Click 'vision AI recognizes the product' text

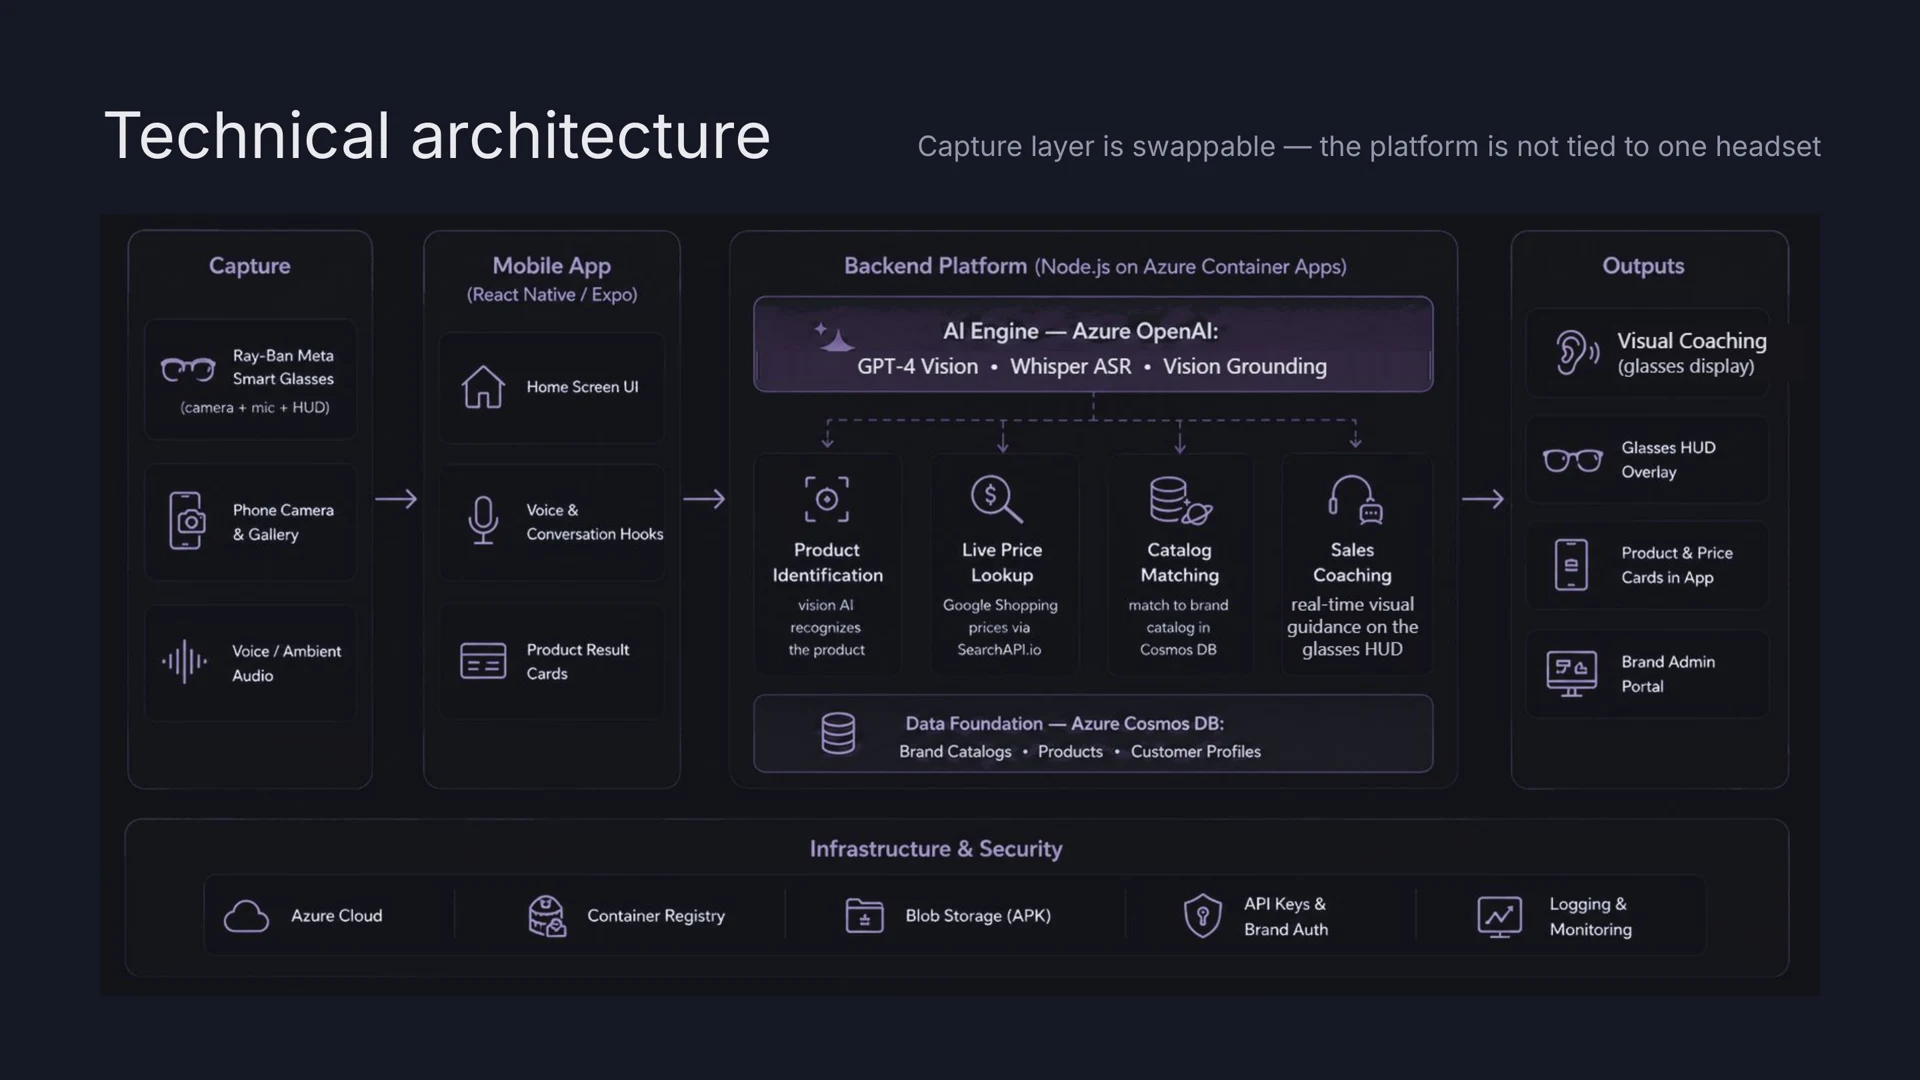pyautogui.click(x=826, y=627)
